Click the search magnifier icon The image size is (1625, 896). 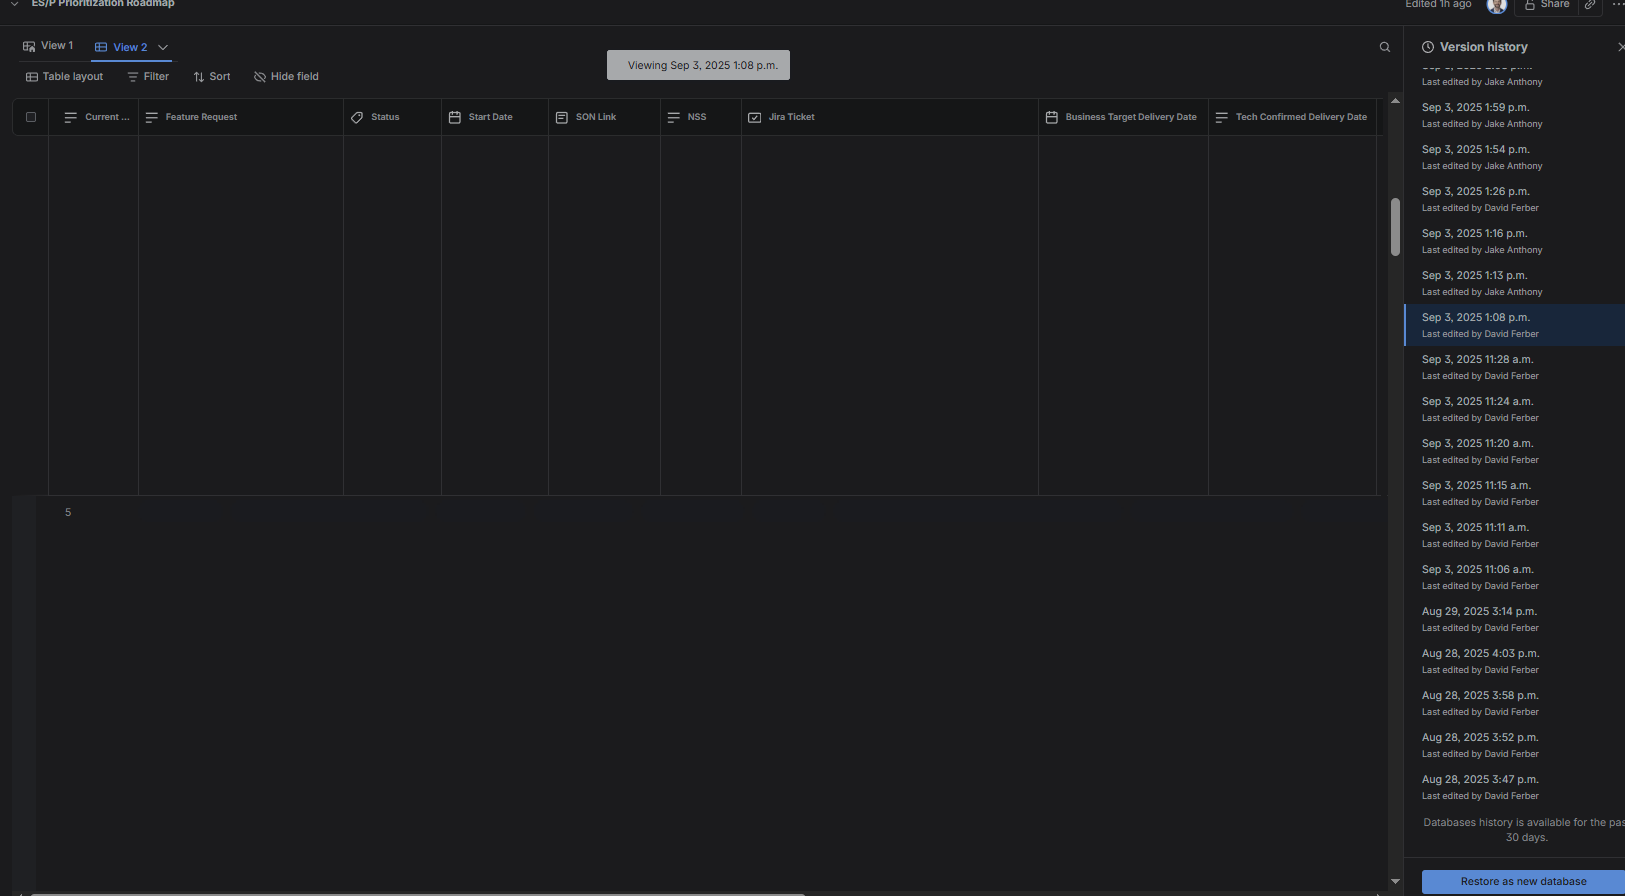coord(1385,47)
